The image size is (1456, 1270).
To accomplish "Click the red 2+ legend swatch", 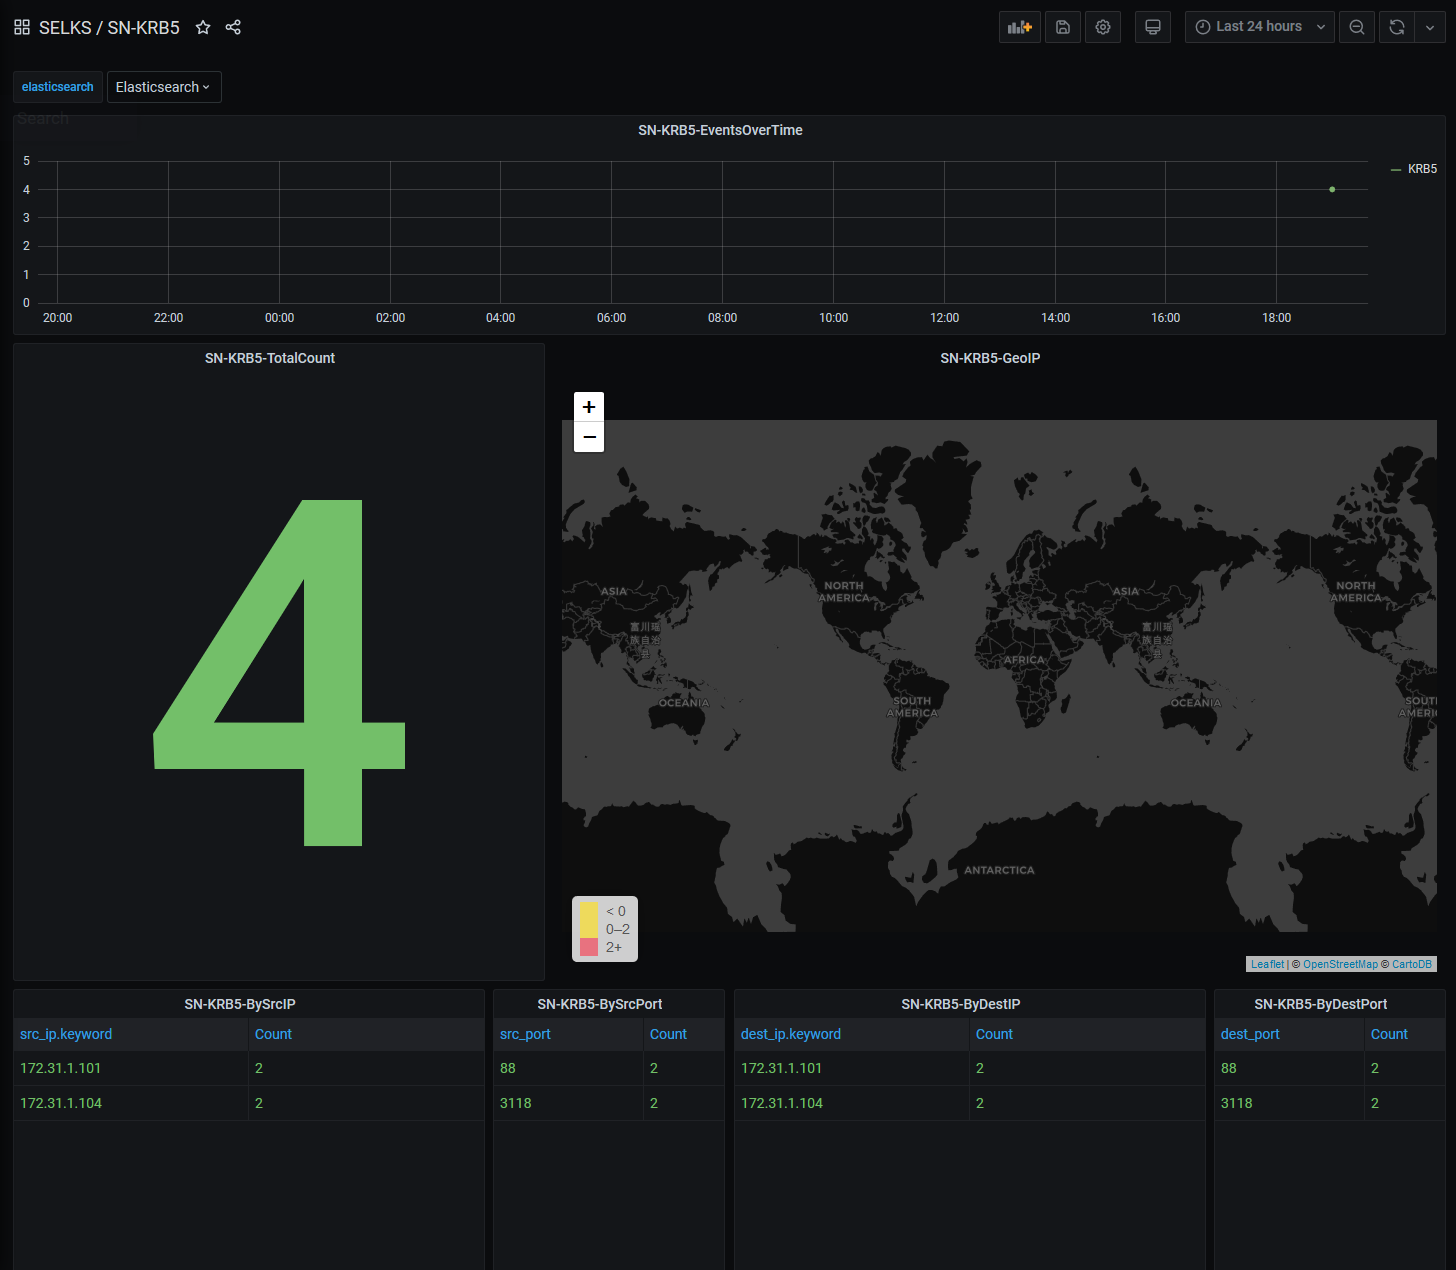I will coord(589,947).
